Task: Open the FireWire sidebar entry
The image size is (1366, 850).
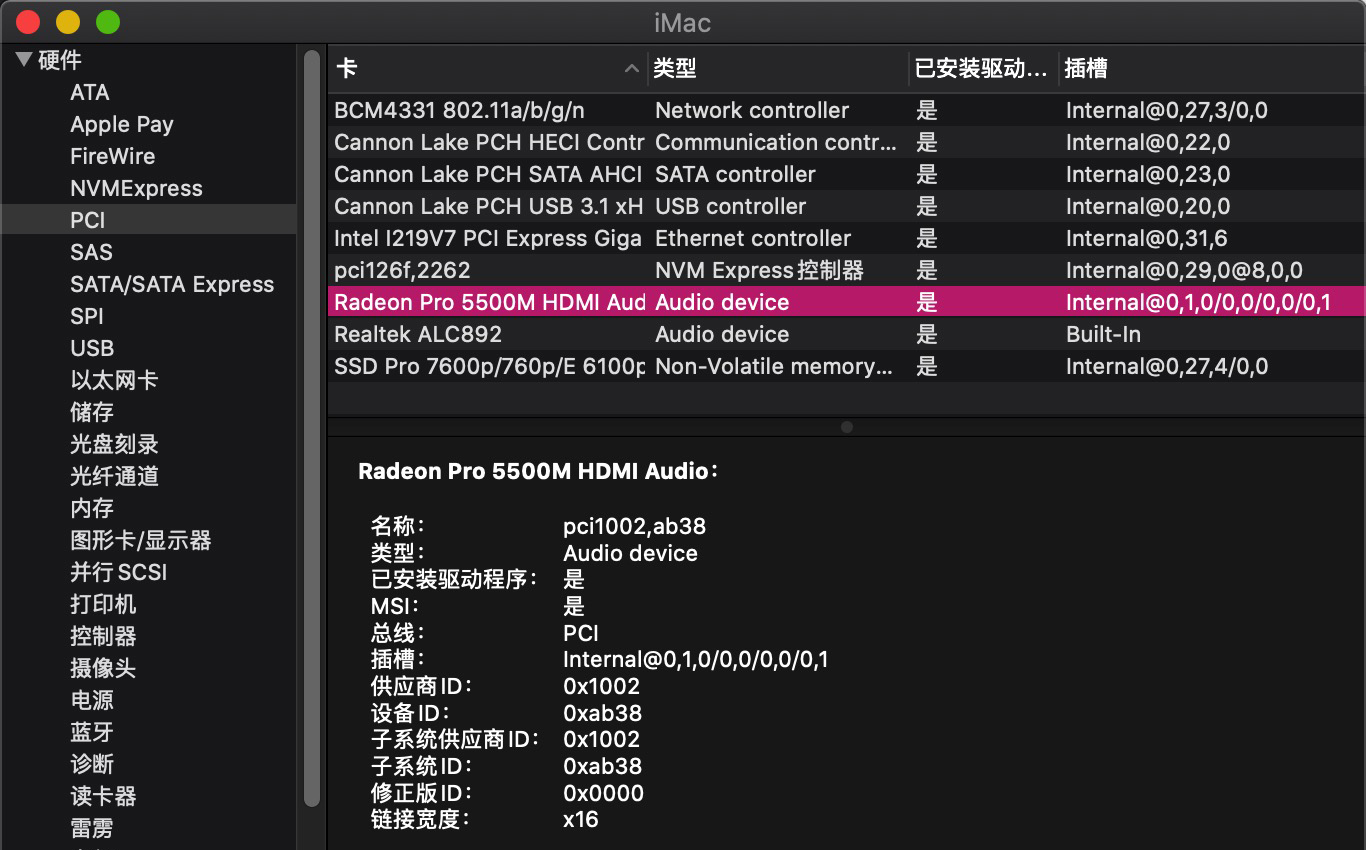Action: [113, 156]
